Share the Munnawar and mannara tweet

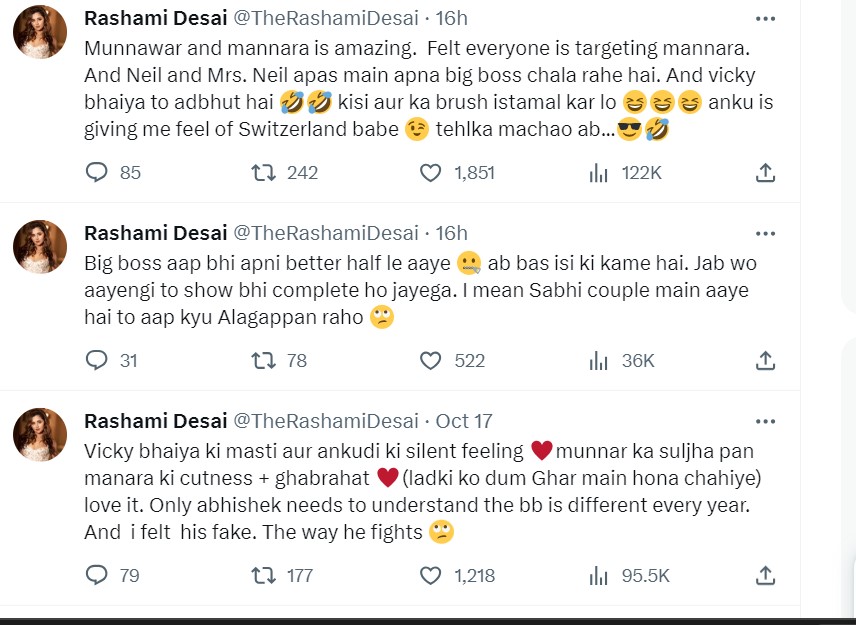click(765, 173)
